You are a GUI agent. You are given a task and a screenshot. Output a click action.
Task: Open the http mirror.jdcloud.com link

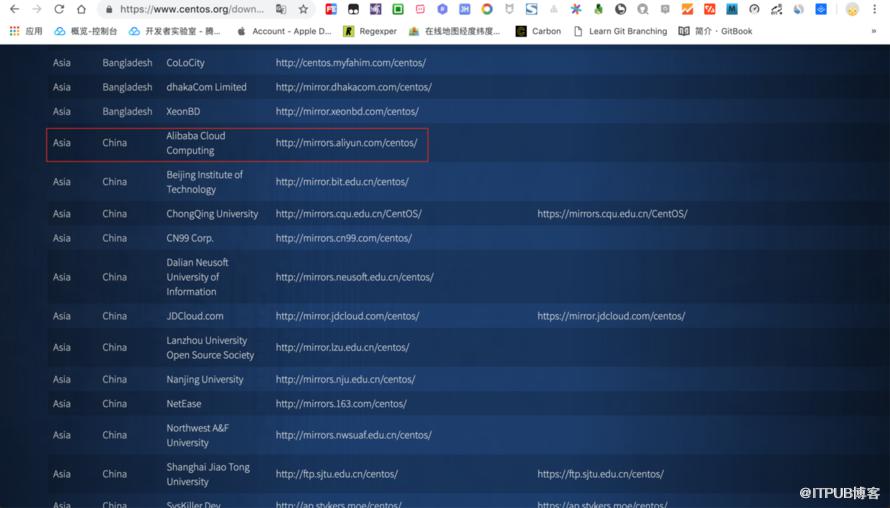coord(347,316)
